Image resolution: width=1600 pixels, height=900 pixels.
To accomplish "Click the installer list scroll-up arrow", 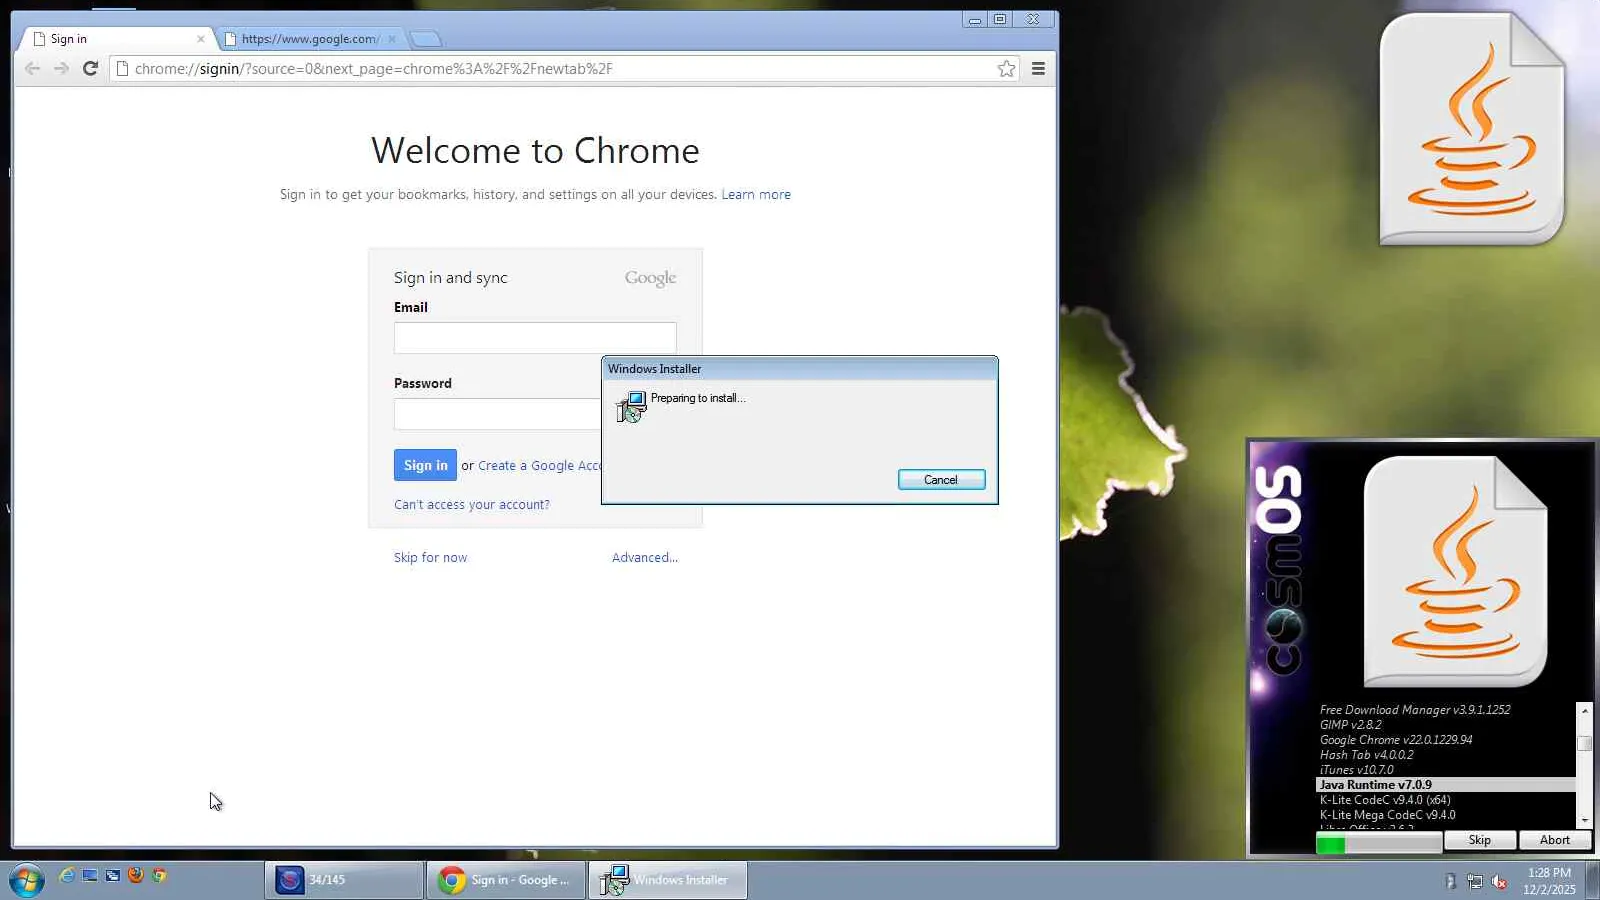I will point(1584,710).
